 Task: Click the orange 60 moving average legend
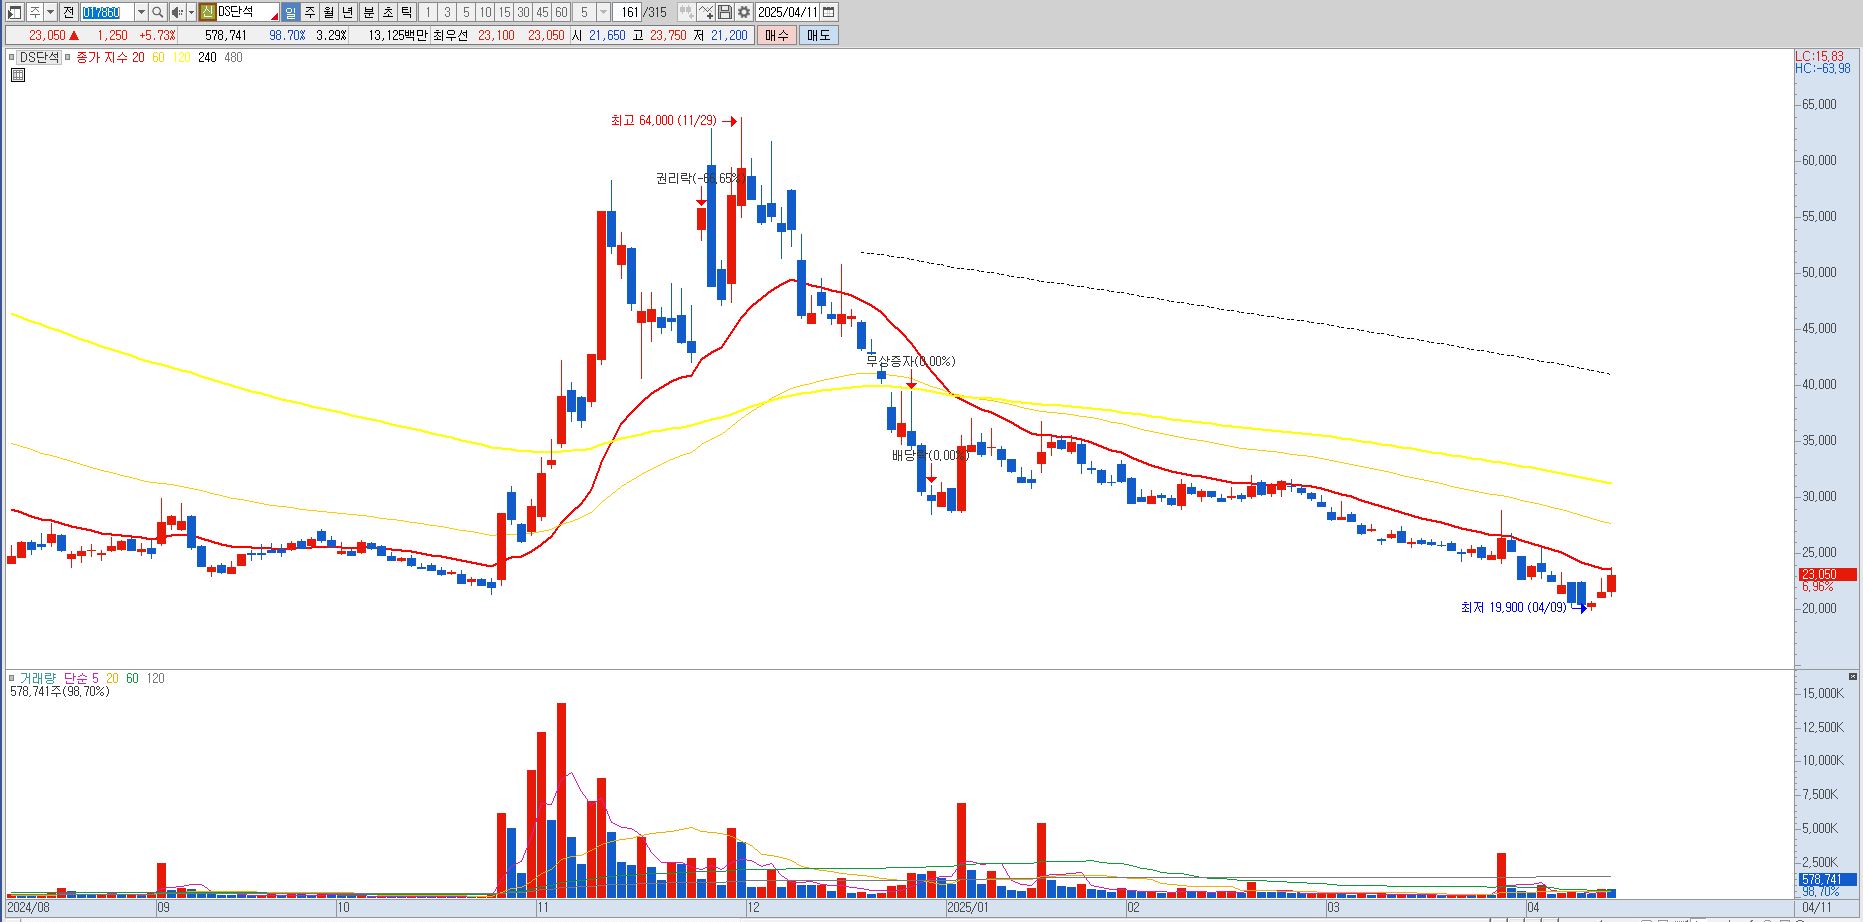point(158,57)
